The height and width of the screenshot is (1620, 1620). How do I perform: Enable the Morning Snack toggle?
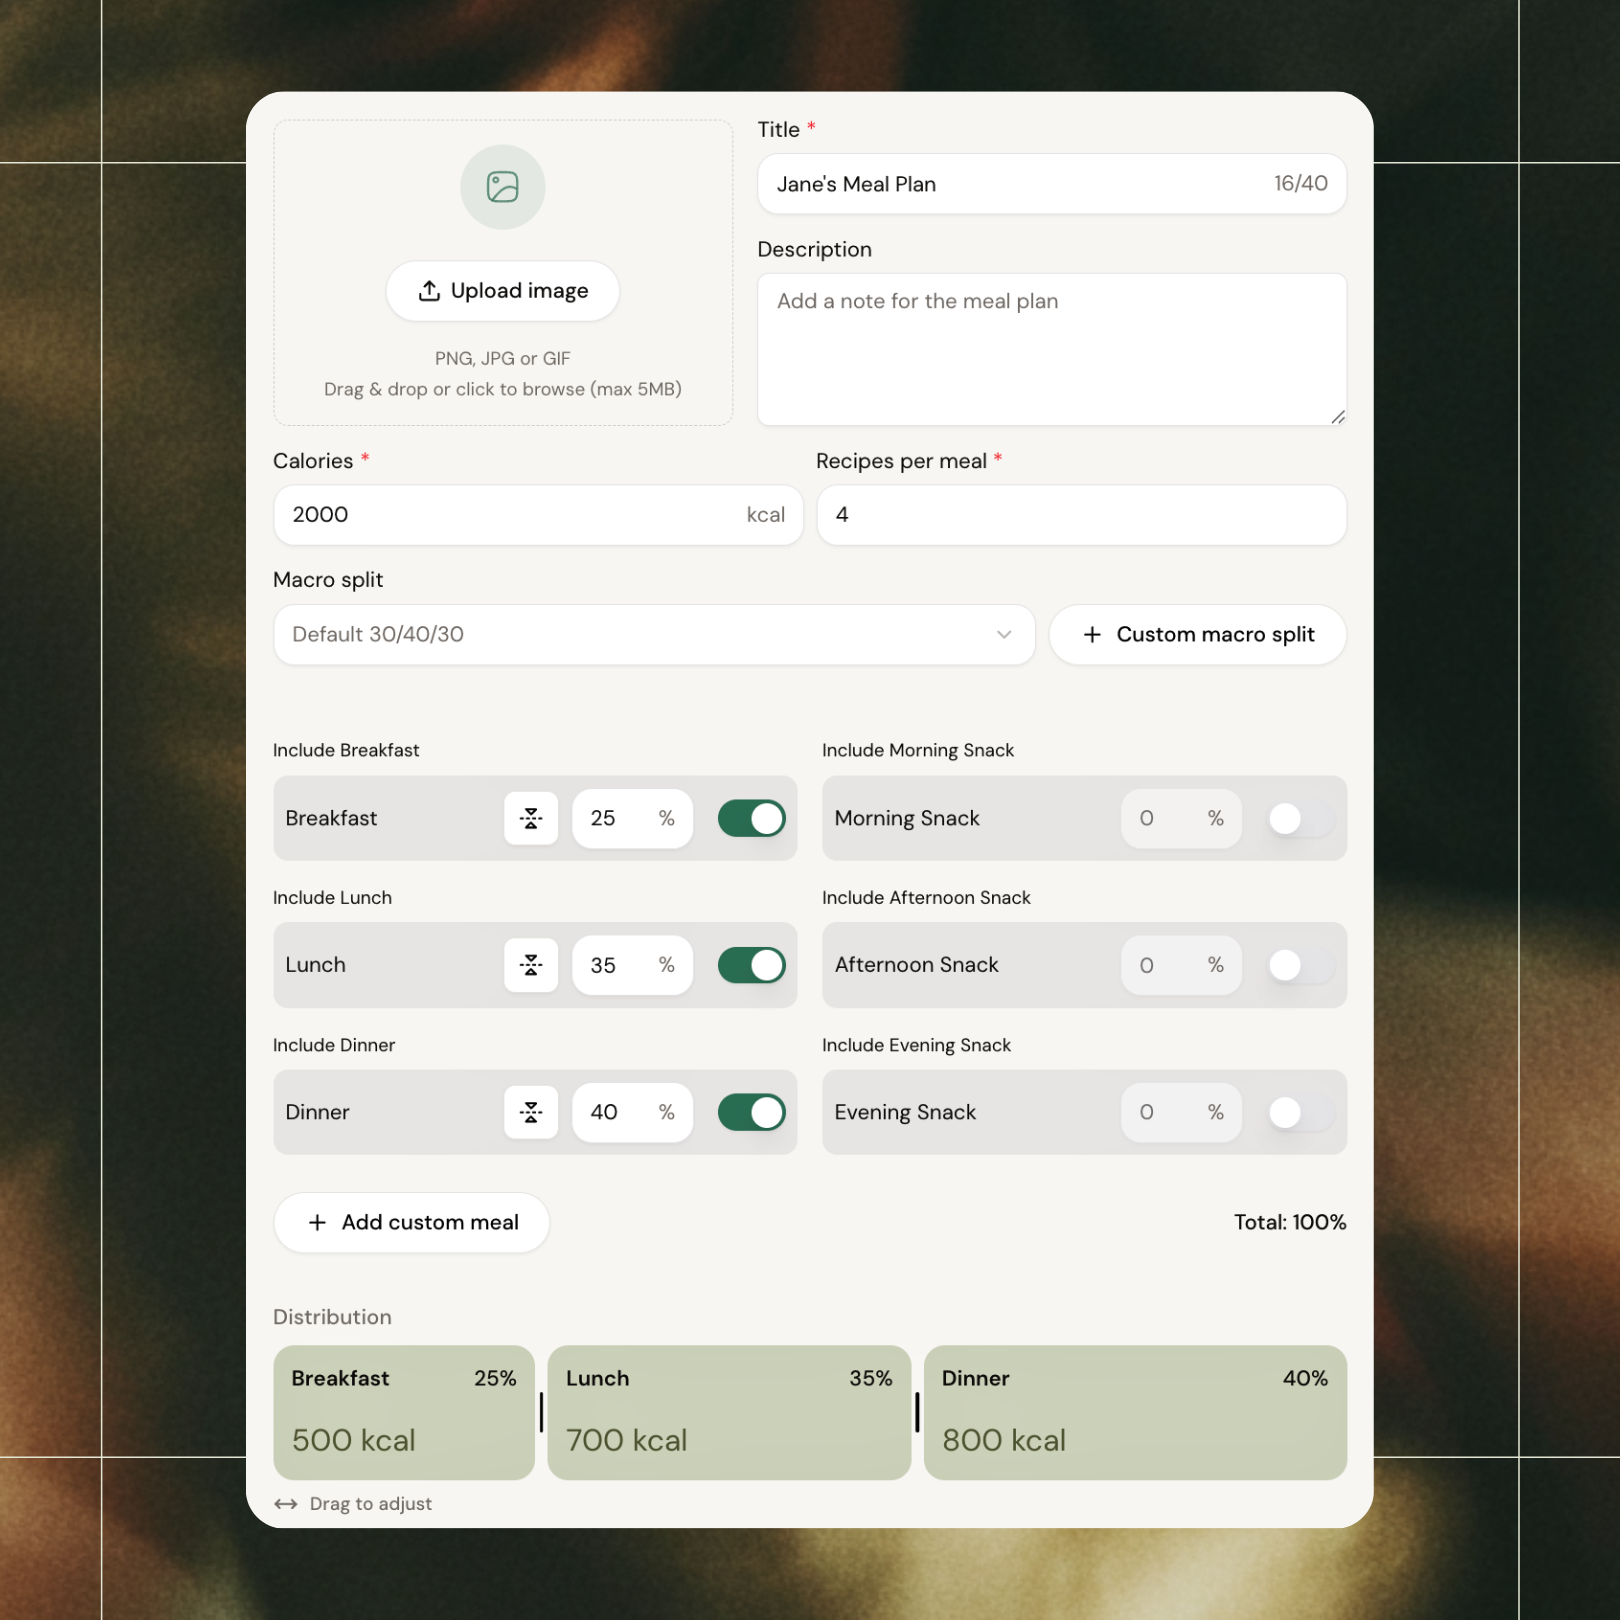(x=1299, y=818)
